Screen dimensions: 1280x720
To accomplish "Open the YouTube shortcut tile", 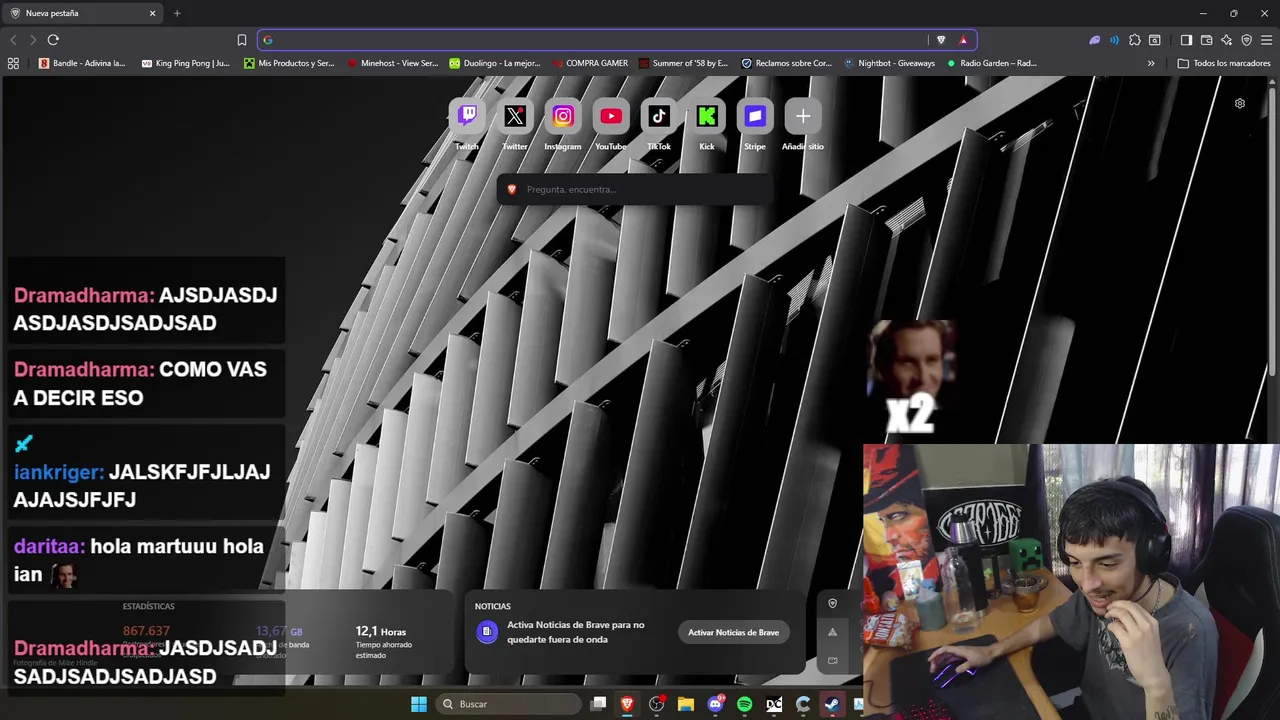I will 611,116.
